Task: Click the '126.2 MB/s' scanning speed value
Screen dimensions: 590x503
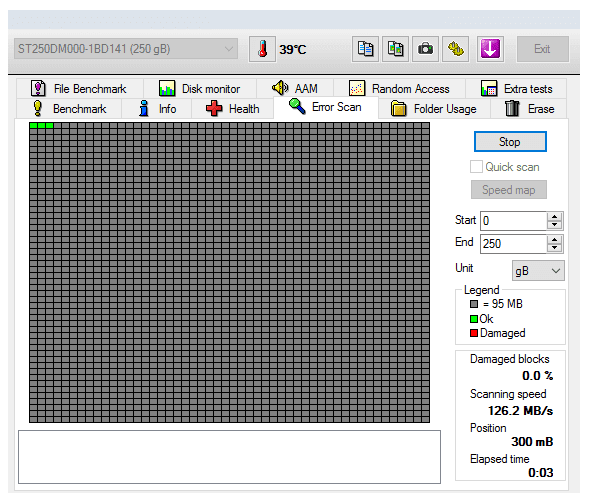Action: pyautogui.click(x=520, y=410)
